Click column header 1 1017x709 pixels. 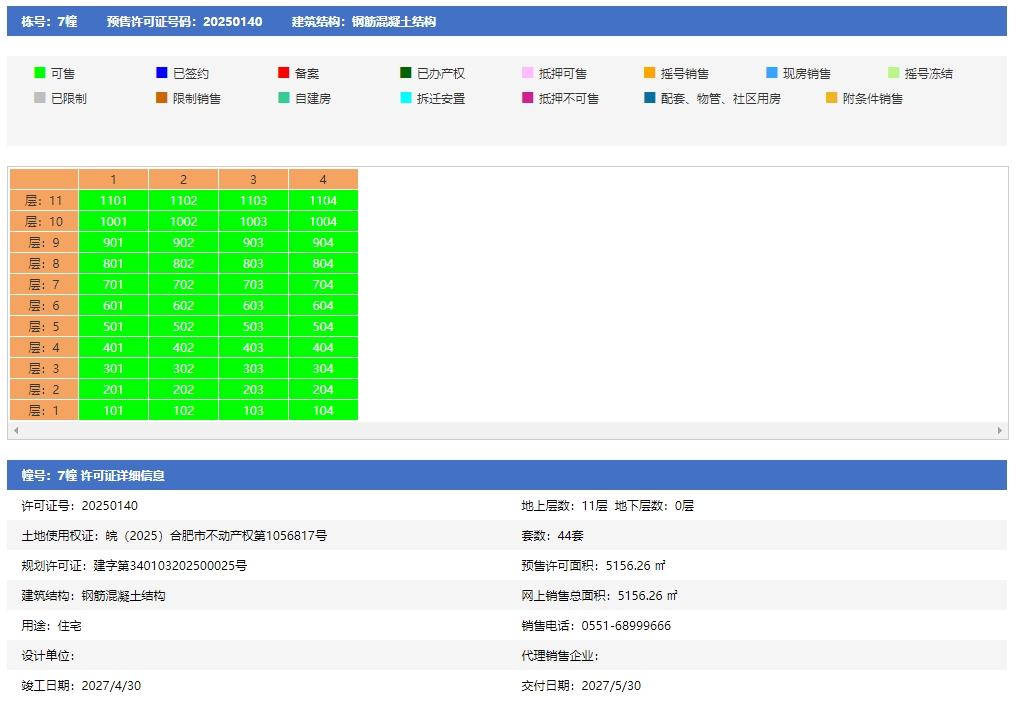point(114,179)
